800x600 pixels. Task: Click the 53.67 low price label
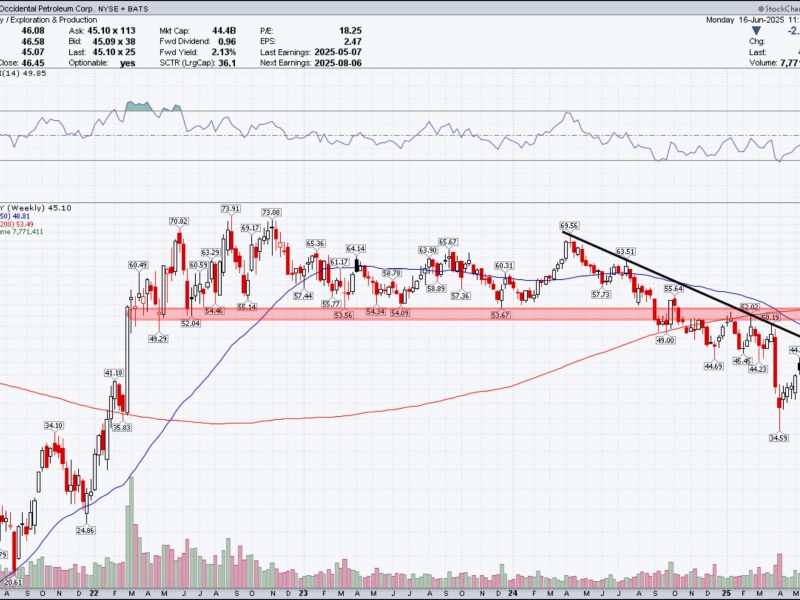[501, 315]
